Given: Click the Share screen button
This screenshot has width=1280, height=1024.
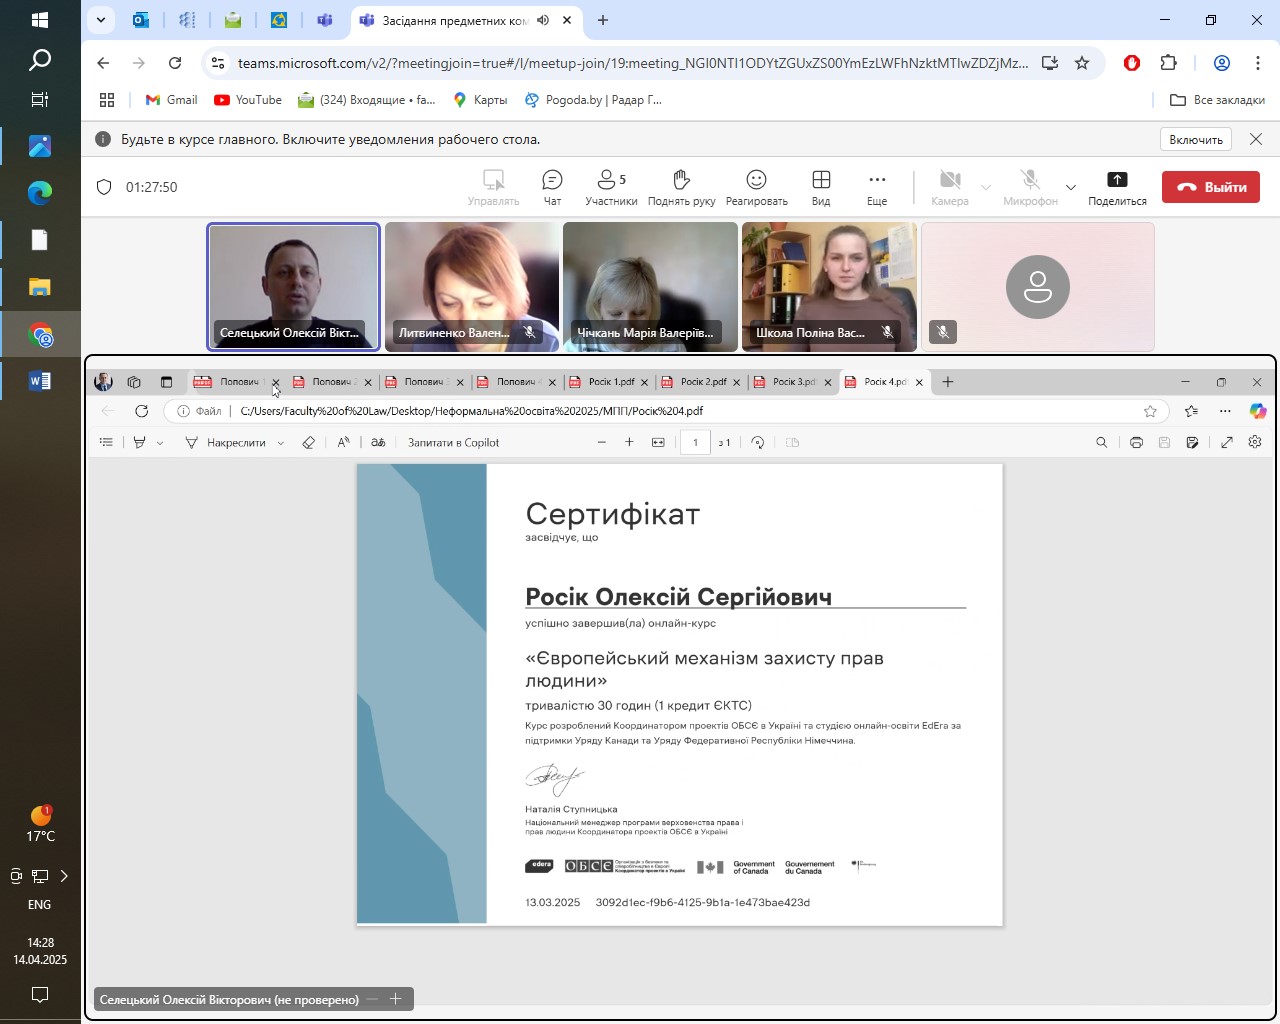Looking at the screenshot, I should click(x=1117, y=187).
